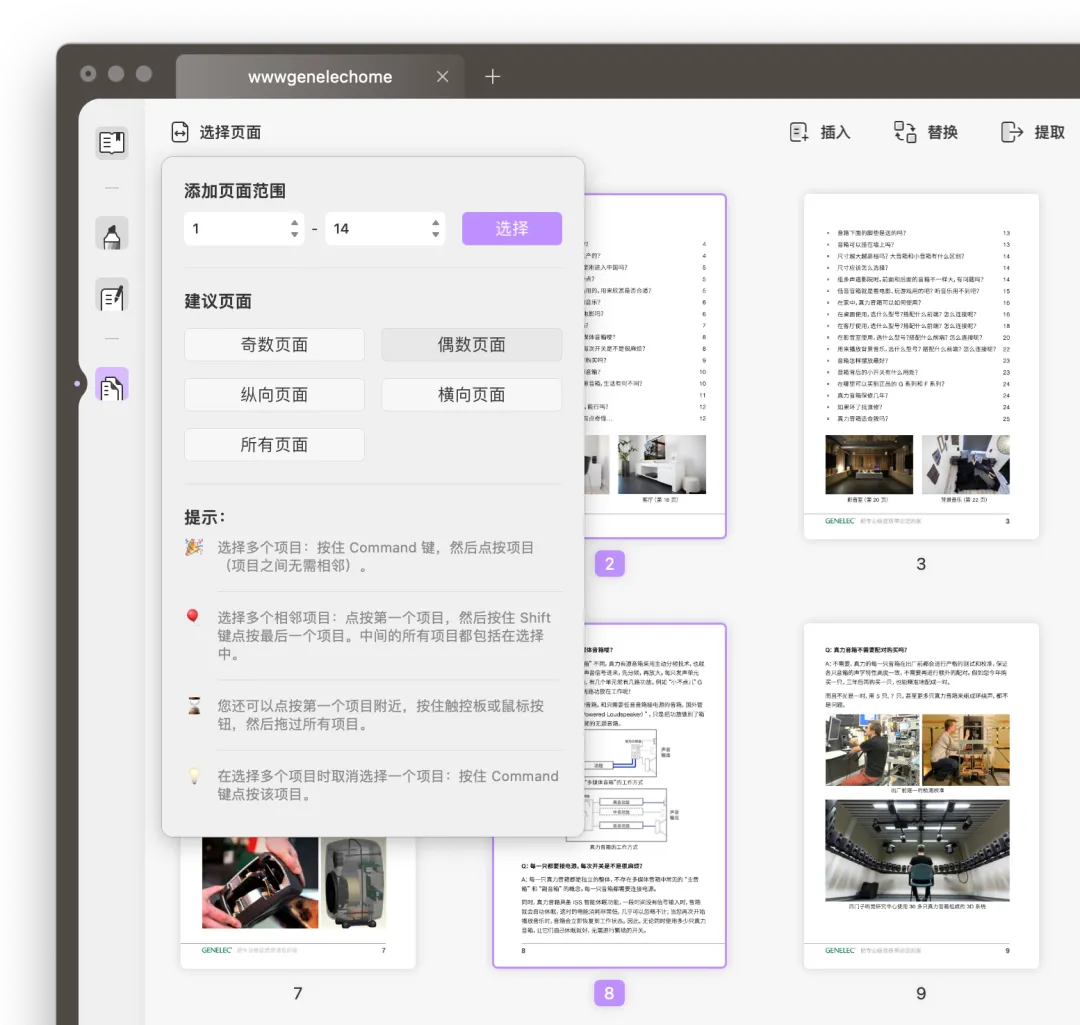Open a new tab with plus
Image resolution: width=1080 pixels, height=1025 pixels.
pos(492,76)
